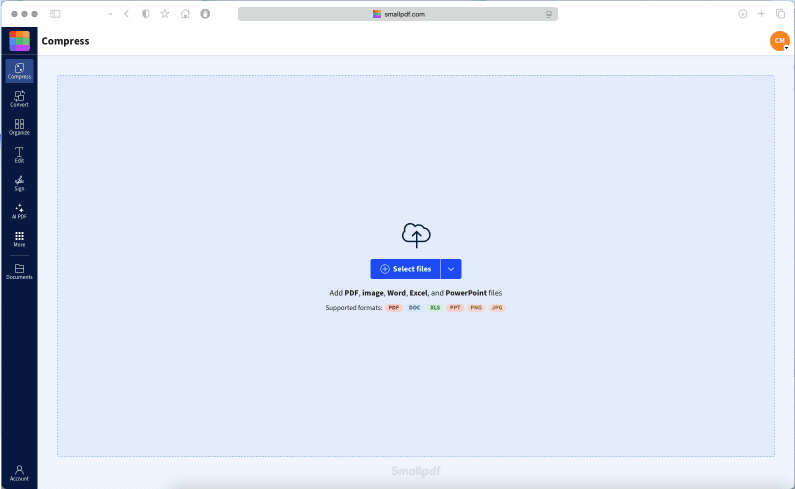The width and height of the screenshot is (795, 489).
Task: Open the Edit tool in sidebar
Action: coord(19,155)
